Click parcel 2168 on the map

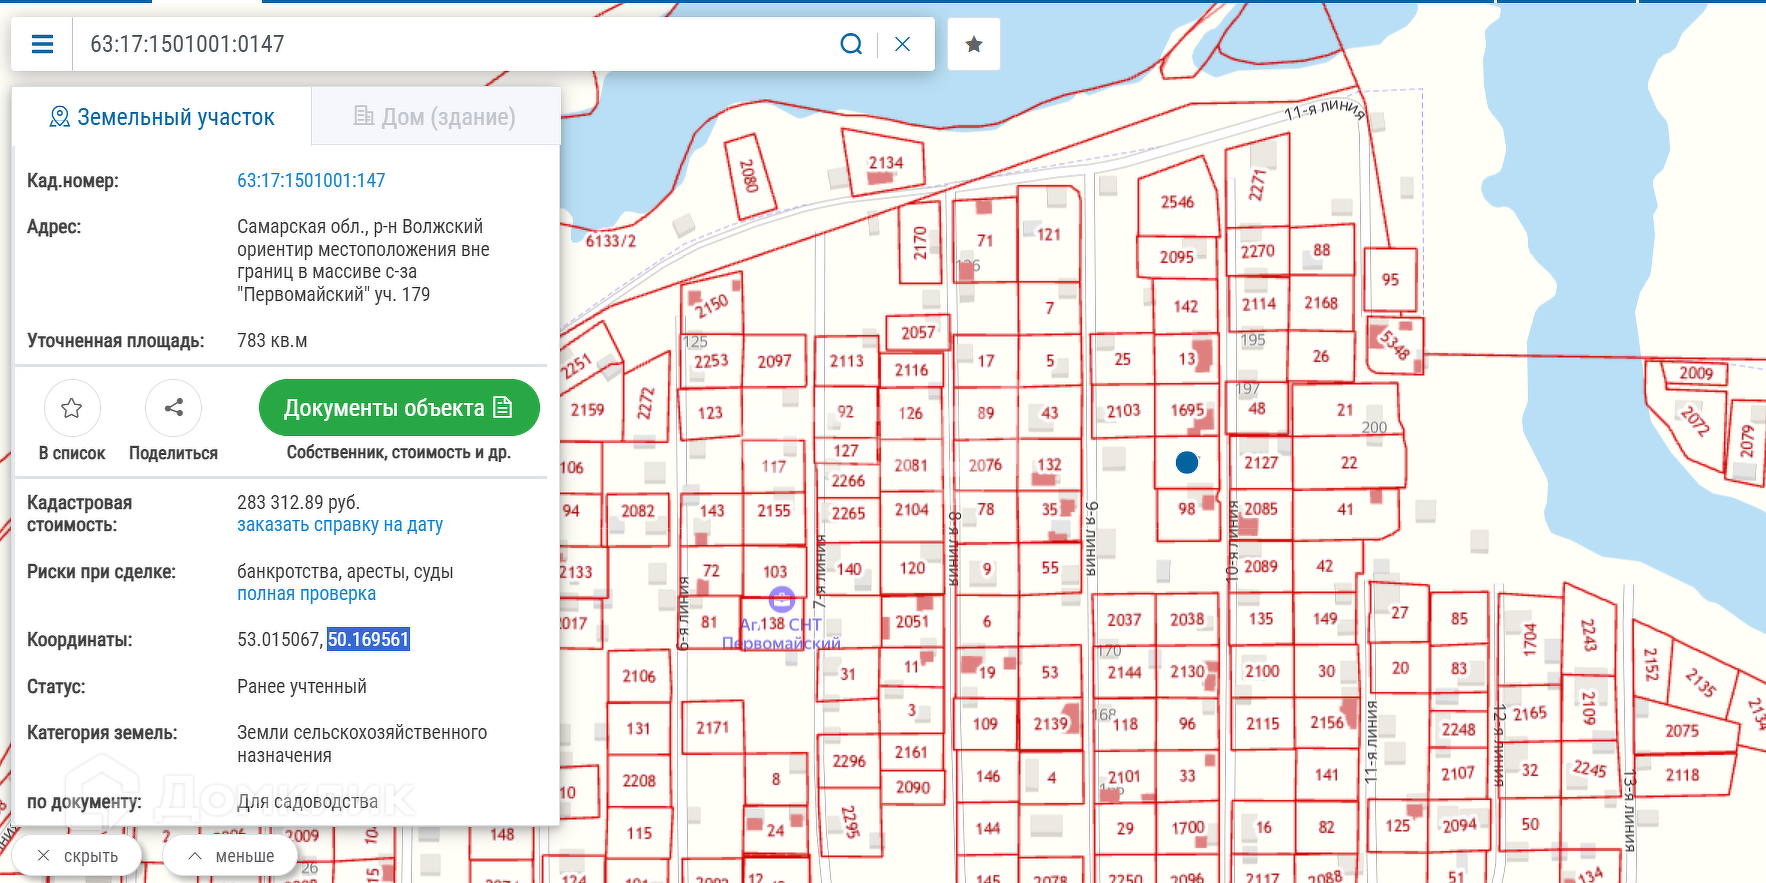point(1320,303)
